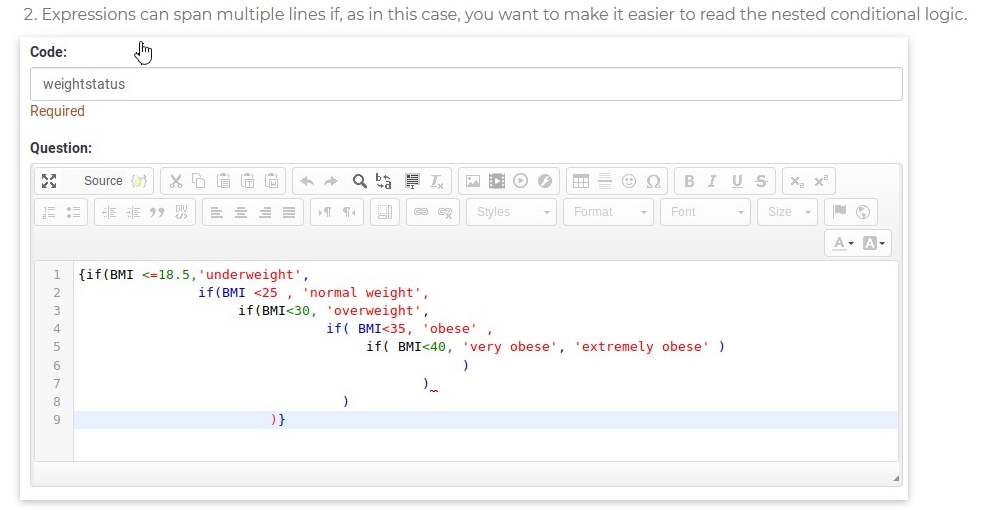Viewport: 998px width, 510px height.
Task: Toggle Bold formatting
Action: tap(688, 181)
